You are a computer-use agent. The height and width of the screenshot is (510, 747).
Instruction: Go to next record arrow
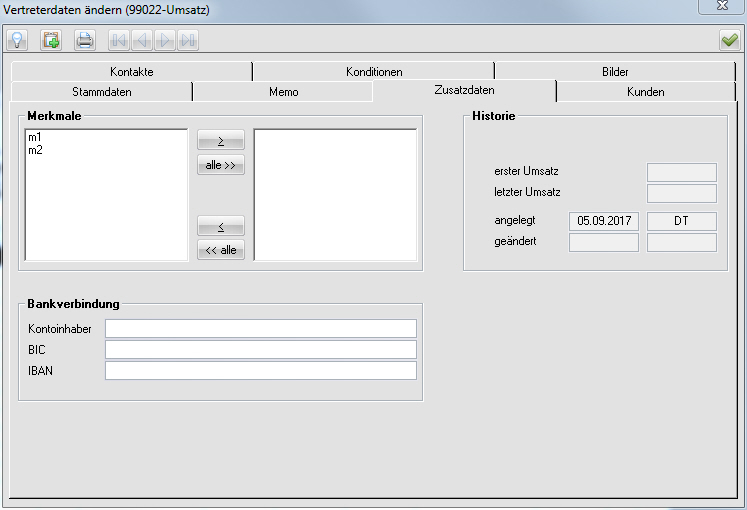(x=165, y=40)
